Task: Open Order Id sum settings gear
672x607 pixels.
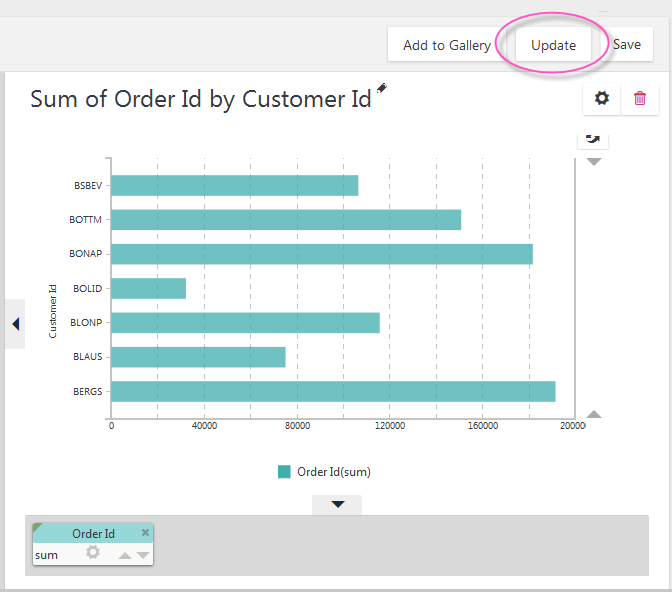Action: click(93, 552)
